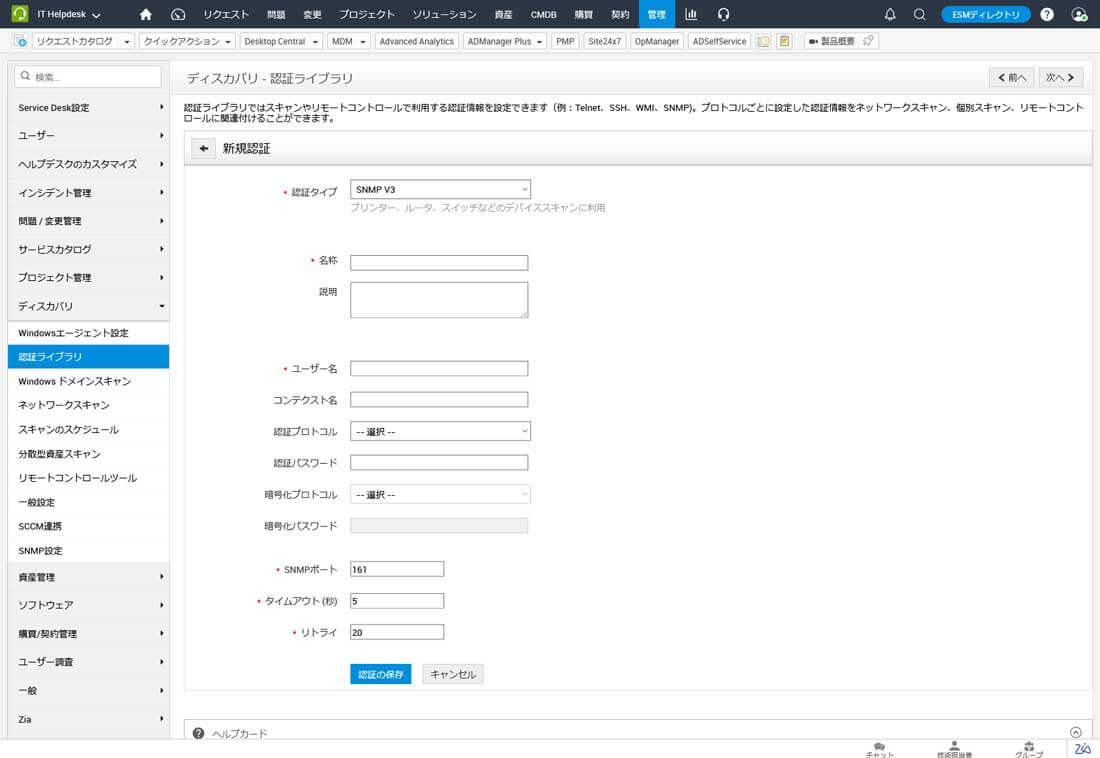The height and width of the screenshot is (758, 1100).
Task: Click the rocket icon beside 製品概要
Action: pos(868,41)
